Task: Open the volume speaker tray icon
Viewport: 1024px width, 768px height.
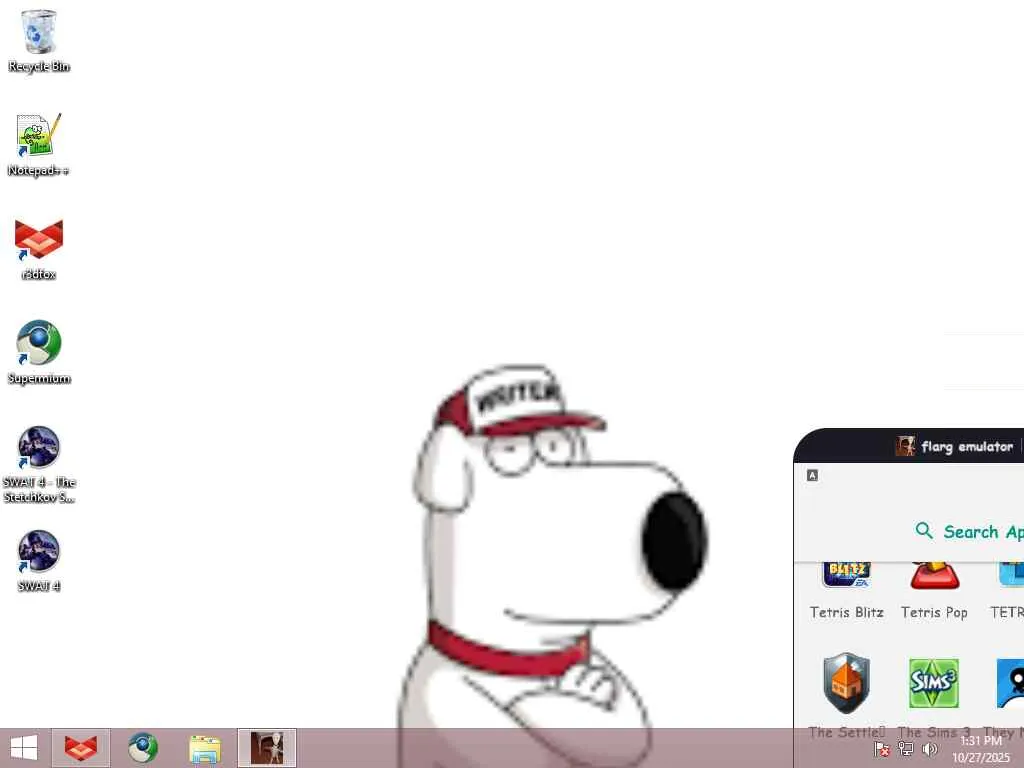Action: pos(929,749)
